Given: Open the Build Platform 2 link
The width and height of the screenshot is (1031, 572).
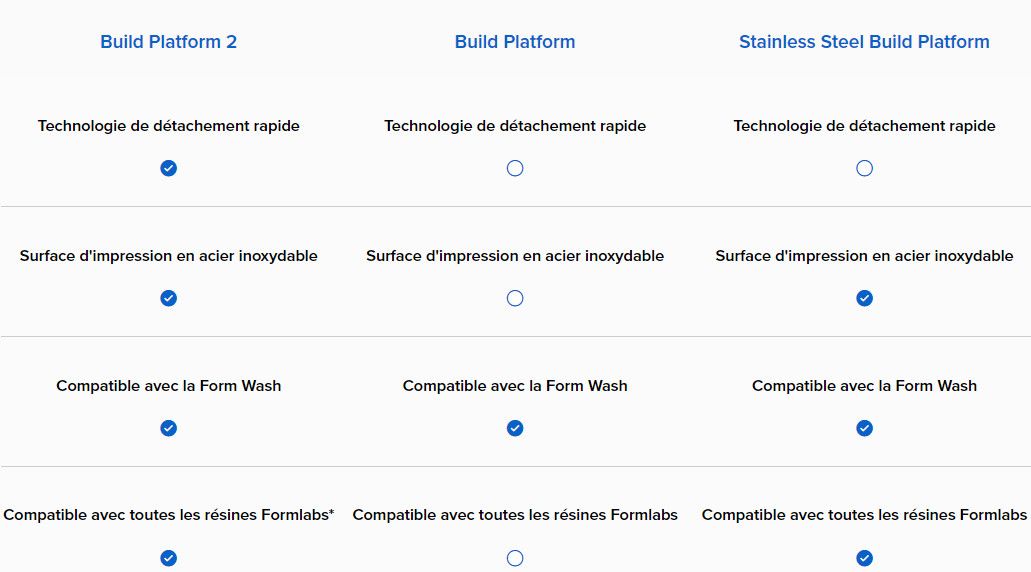Looking at the screenshot, I should pyautogui.click(x=168, y=42).
